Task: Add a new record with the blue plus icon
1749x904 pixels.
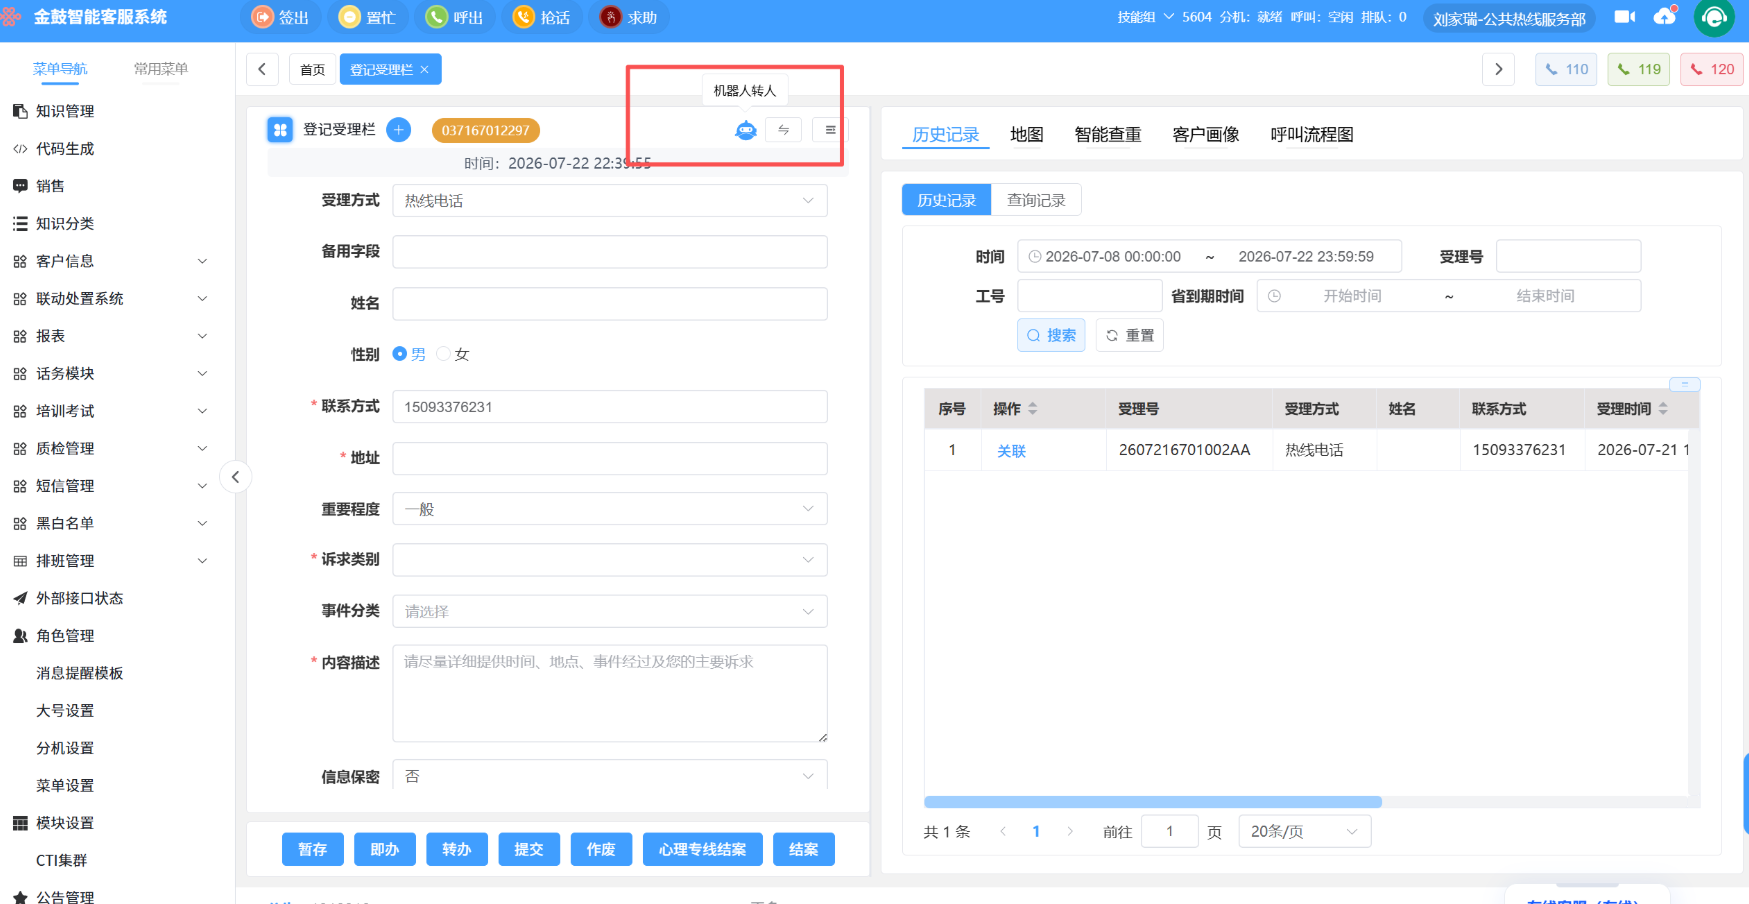Action: 399,130
